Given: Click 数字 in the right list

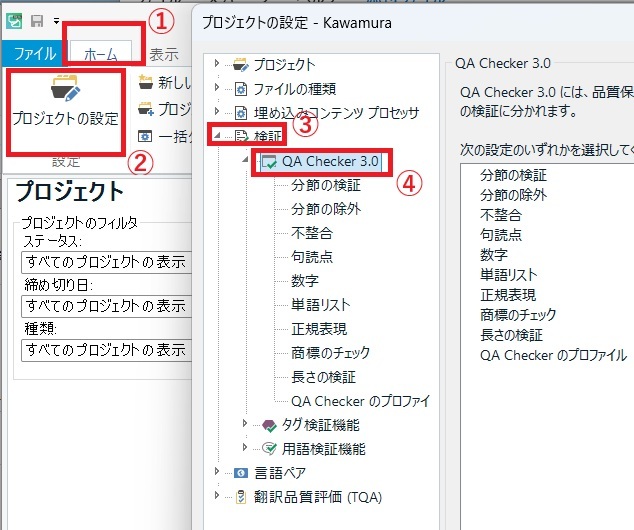Looking at the screenshot, I should 494,255.
